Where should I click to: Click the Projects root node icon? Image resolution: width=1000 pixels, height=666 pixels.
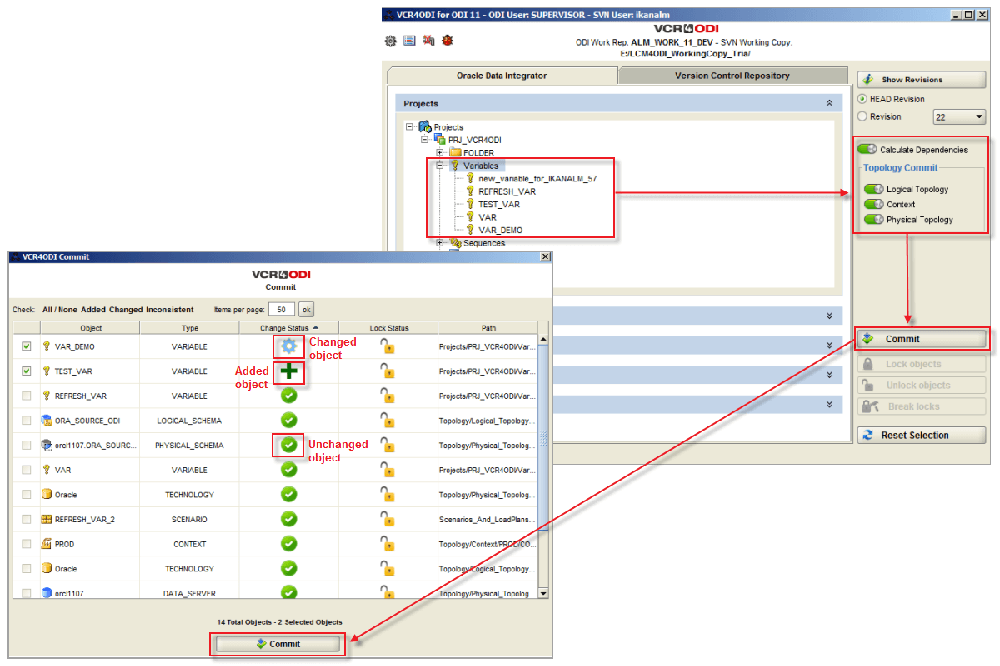pos(425,127)
